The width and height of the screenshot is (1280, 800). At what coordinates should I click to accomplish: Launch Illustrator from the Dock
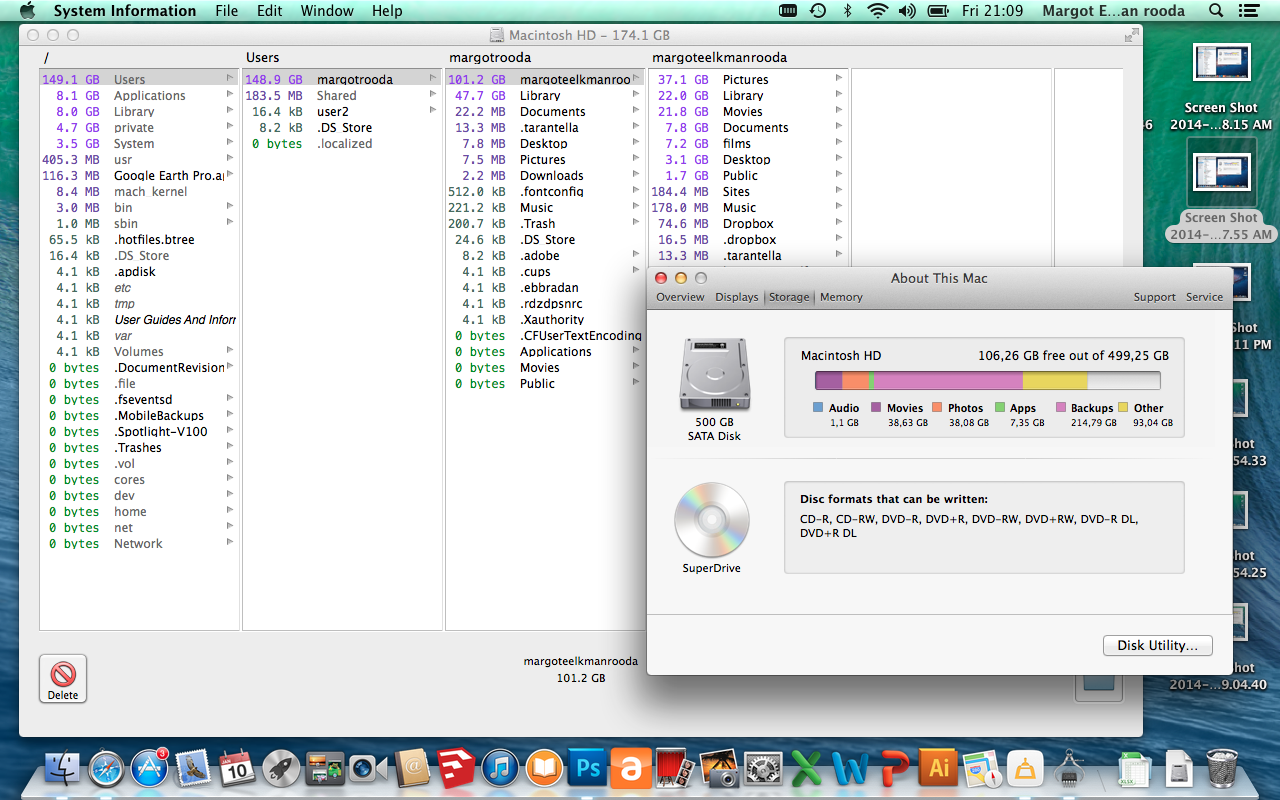pos(939,768)
